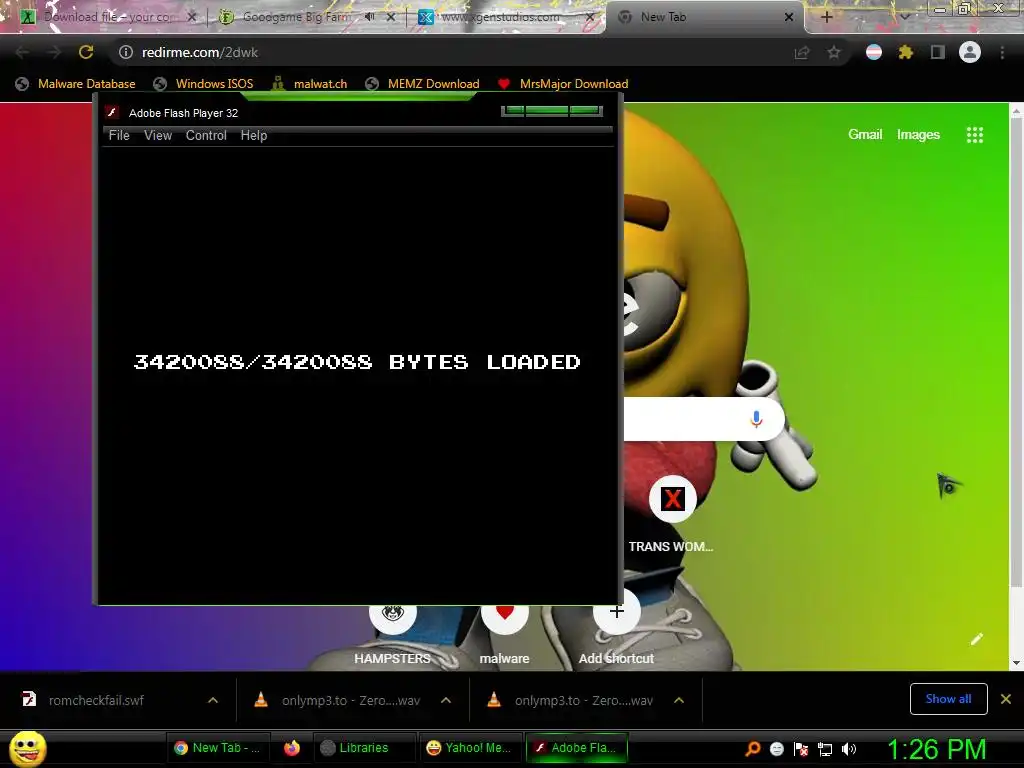Expand options for last onlymp3.to wav download
The image size is (1024, 768).
[679, 700]
